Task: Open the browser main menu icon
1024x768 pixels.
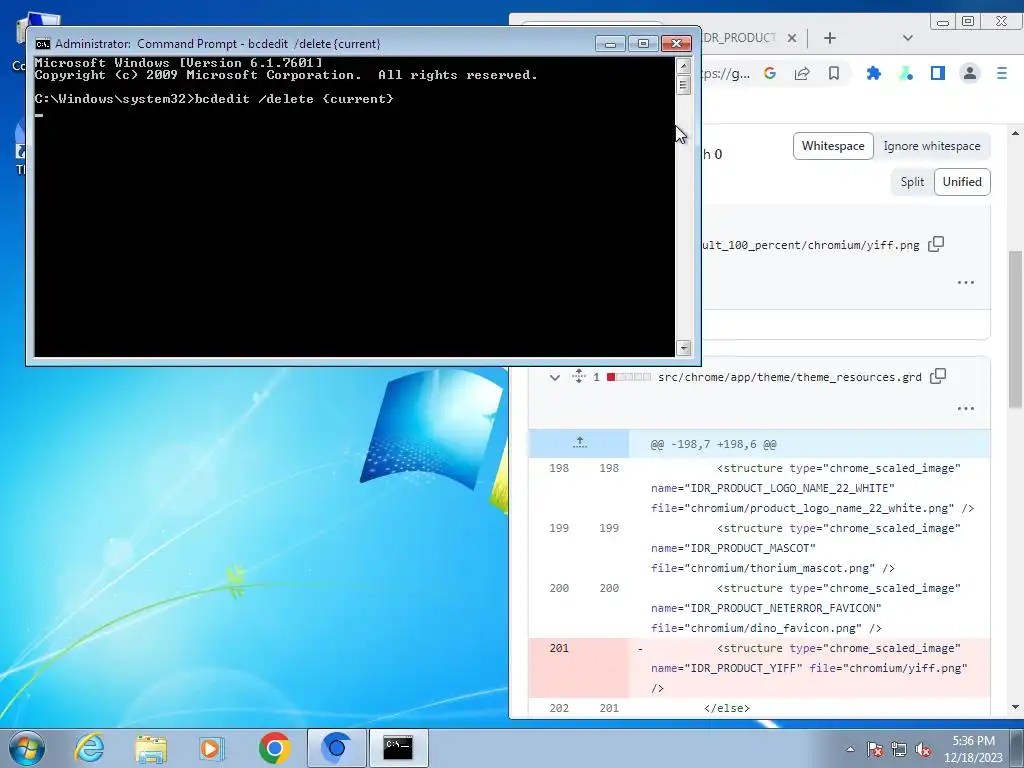Action: pyautogui.click(x=1002, y=73)
